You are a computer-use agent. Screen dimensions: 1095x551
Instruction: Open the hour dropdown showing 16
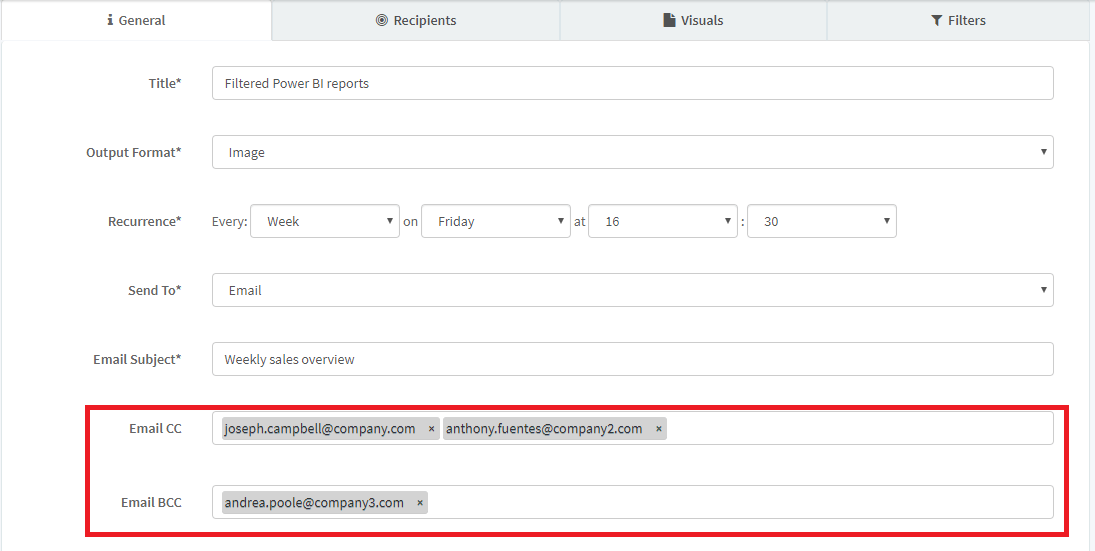[663, 221]
